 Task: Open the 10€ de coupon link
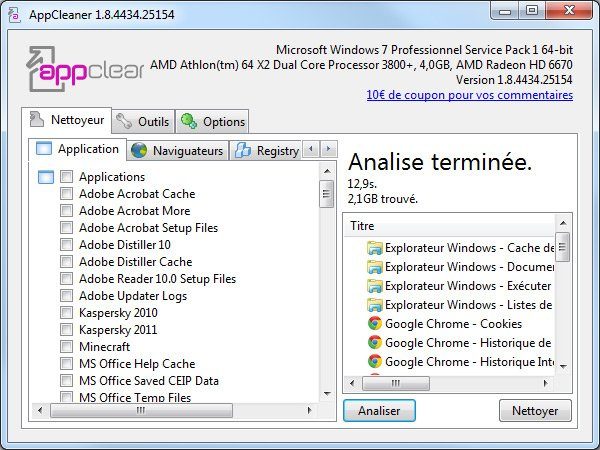pos(470,95)
